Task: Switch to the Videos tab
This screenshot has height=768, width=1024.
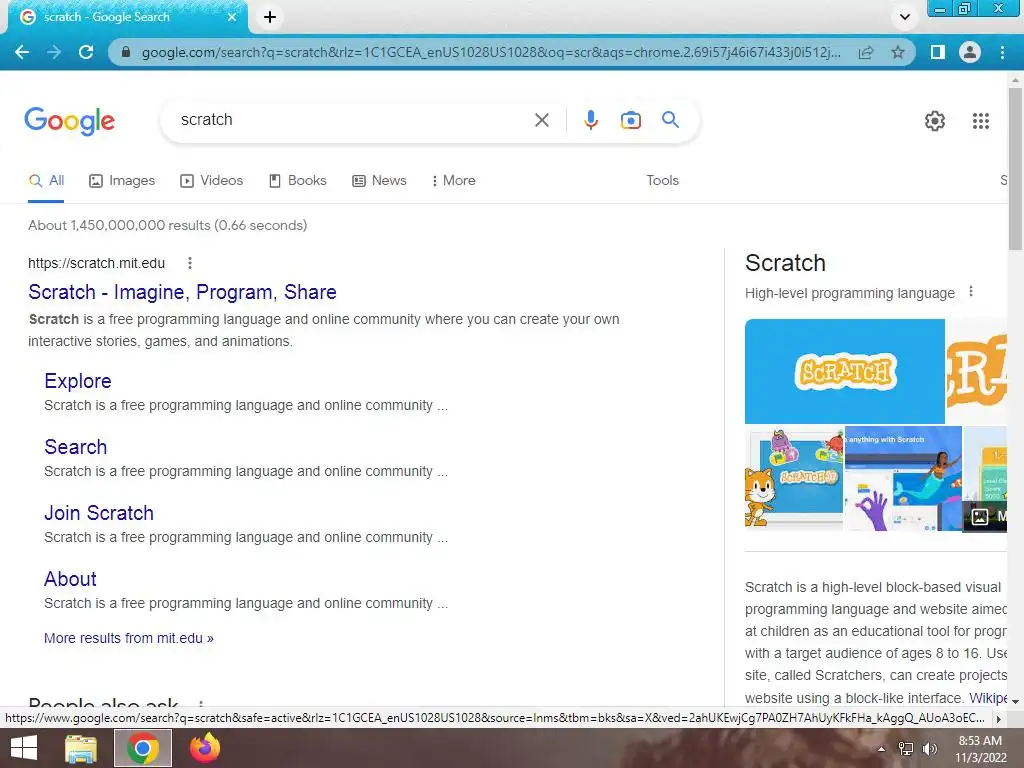Action: tap(212, 180)
